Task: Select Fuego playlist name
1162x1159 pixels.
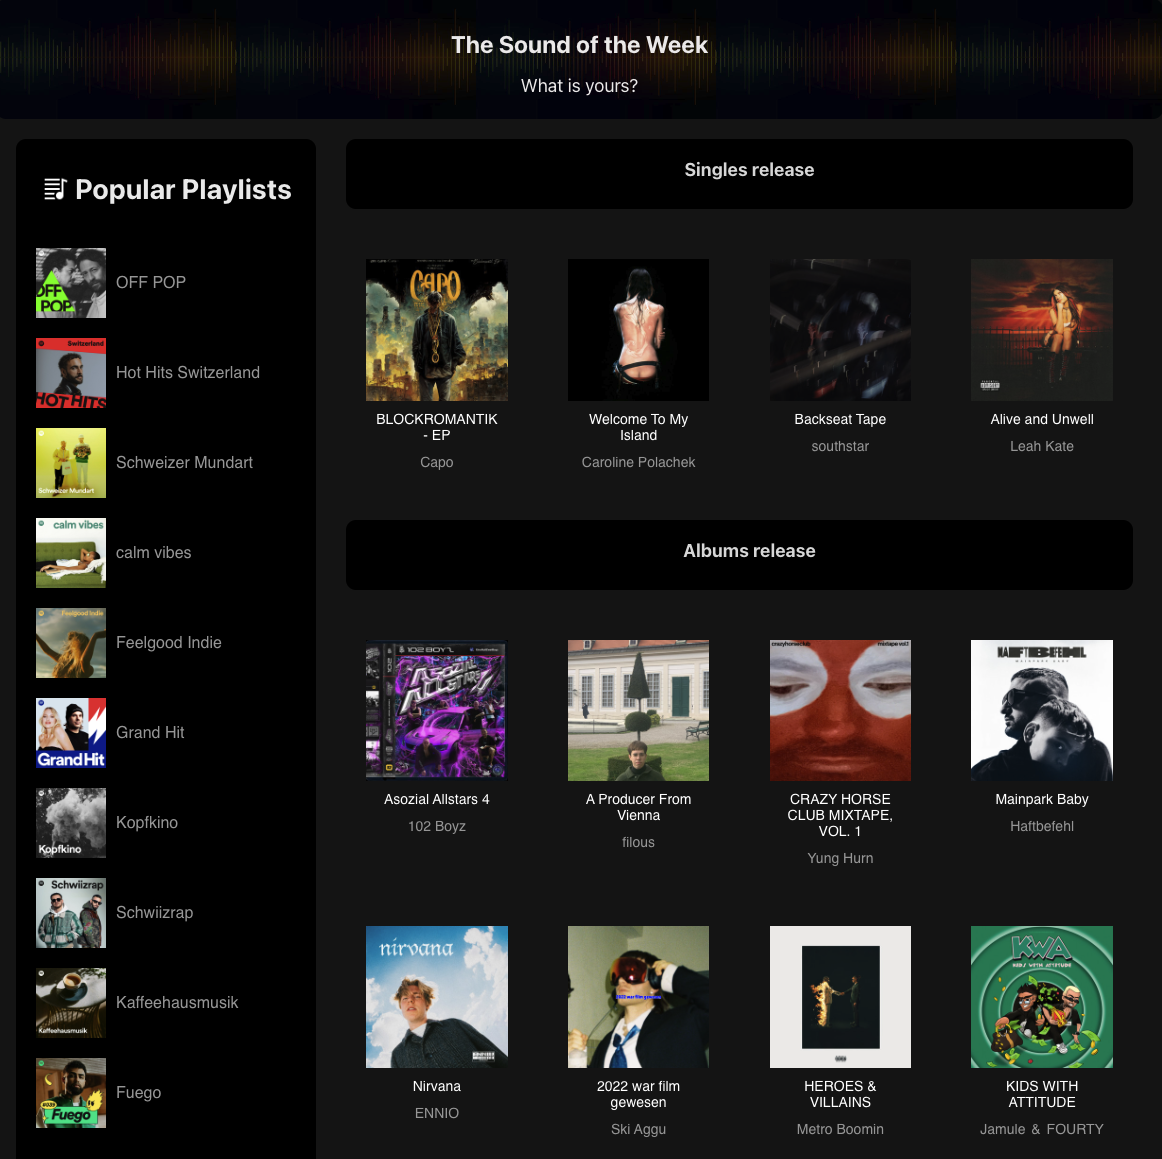Action: pos(139,1092)
